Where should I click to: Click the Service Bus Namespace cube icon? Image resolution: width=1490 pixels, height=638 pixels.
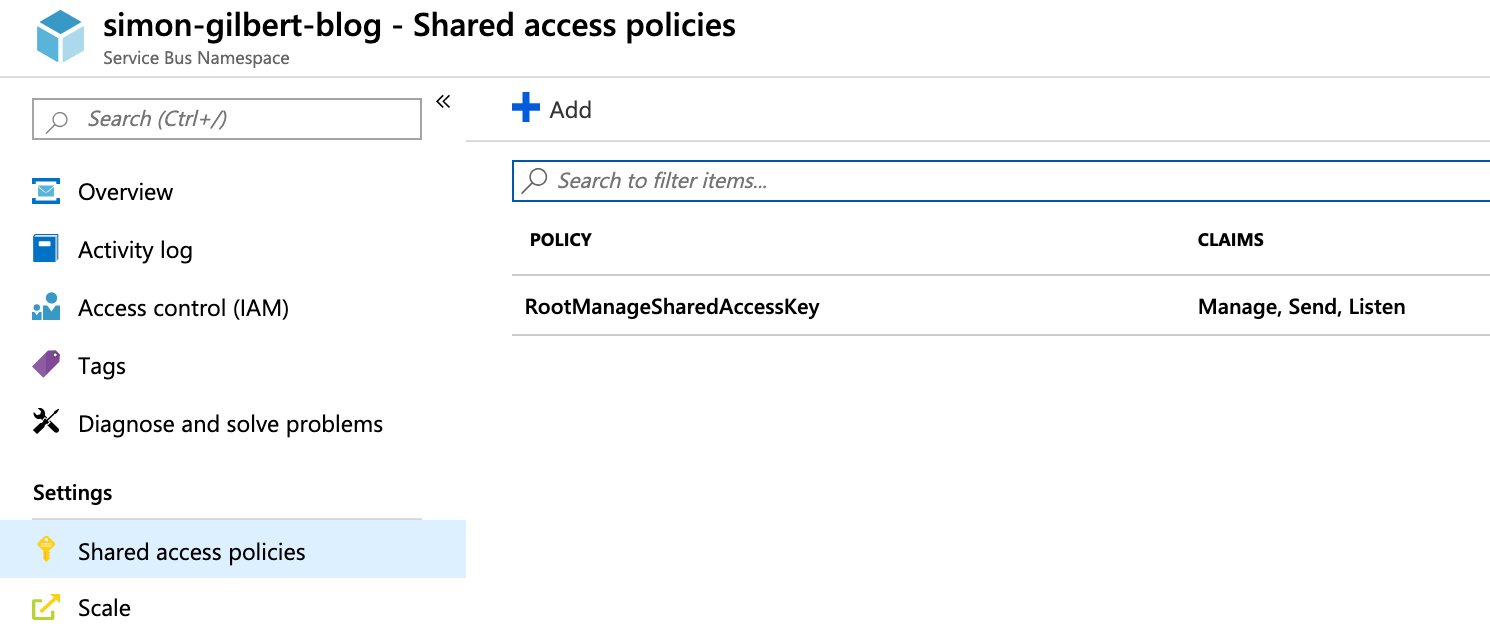[61, 37]
